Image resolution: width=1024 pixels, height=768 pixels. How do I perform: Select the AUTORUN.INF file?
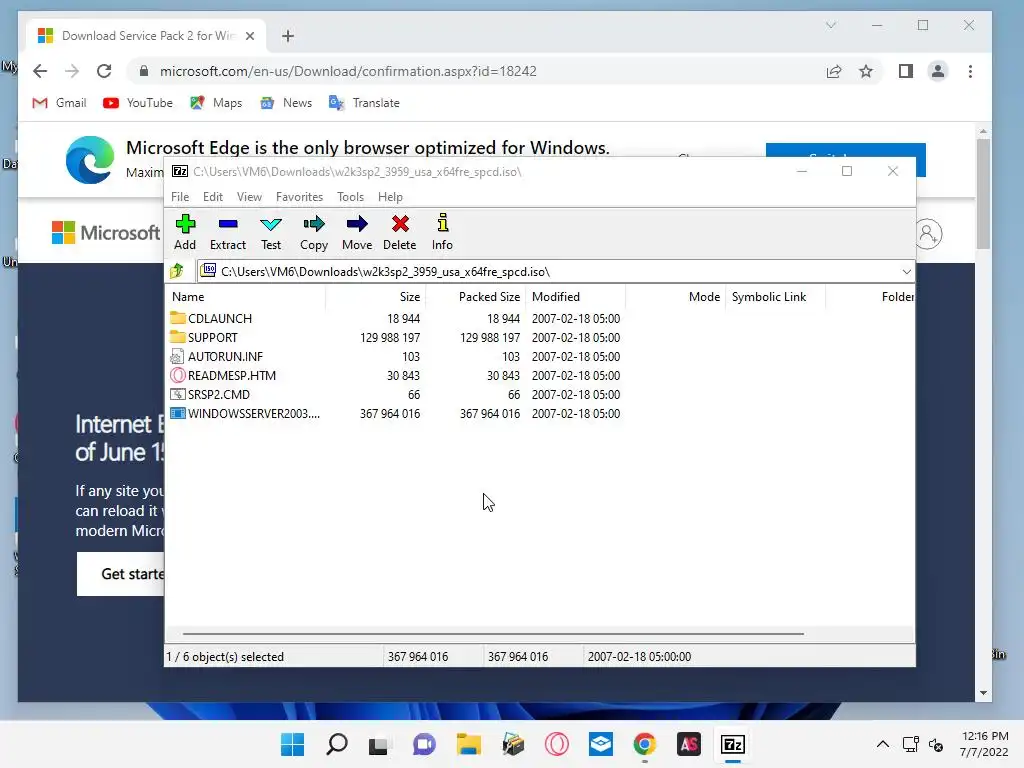pyautogui.click(x=225, y=357)
